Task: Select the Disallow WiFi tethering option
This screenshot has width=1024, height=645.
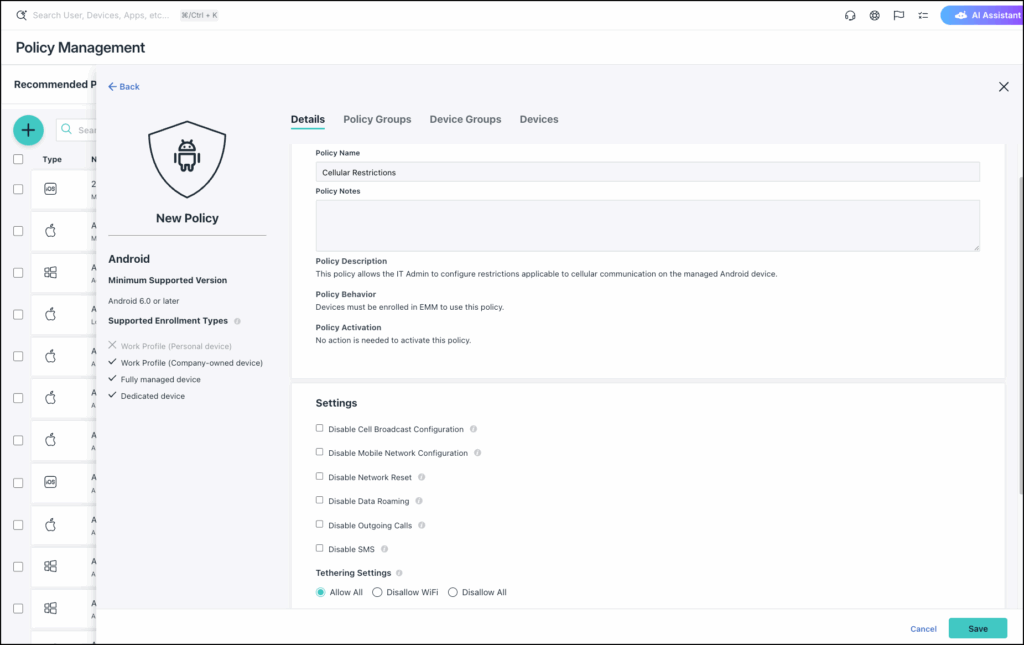Action: tap(377, 592)
